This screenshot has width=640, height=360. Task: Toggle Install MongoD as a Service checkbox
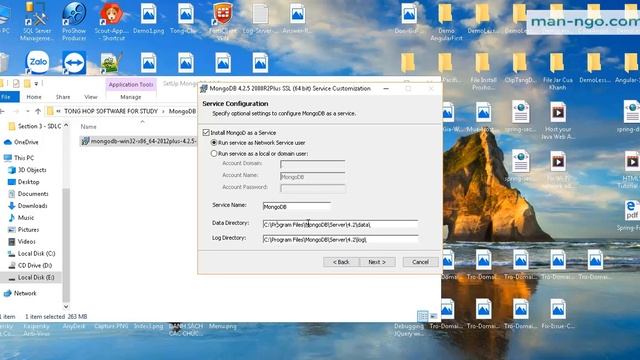(x=206, y=132)
